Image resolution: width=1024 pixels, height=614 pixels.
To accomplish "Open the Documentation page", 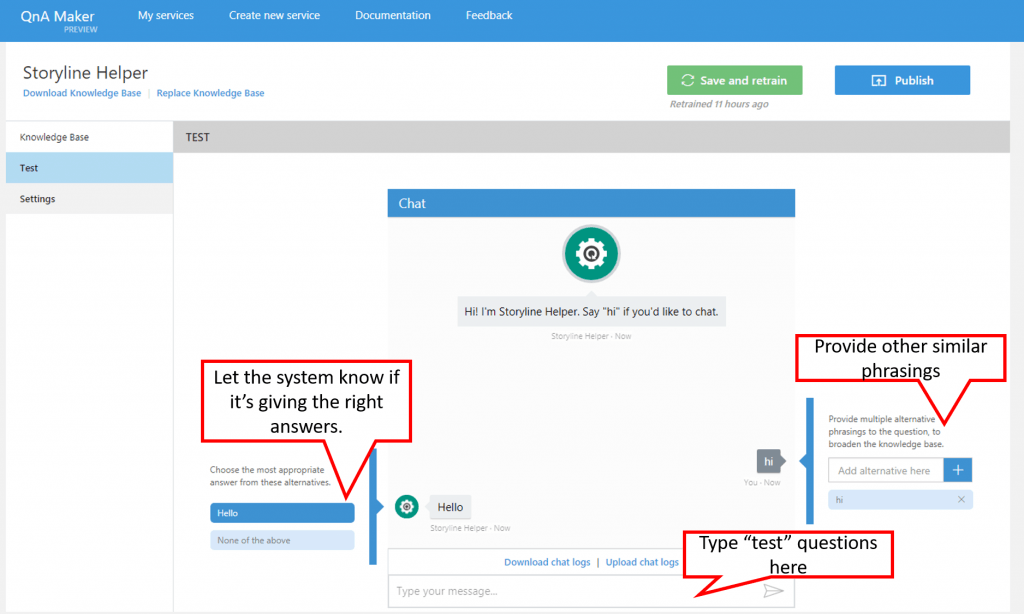I will 392,15.
